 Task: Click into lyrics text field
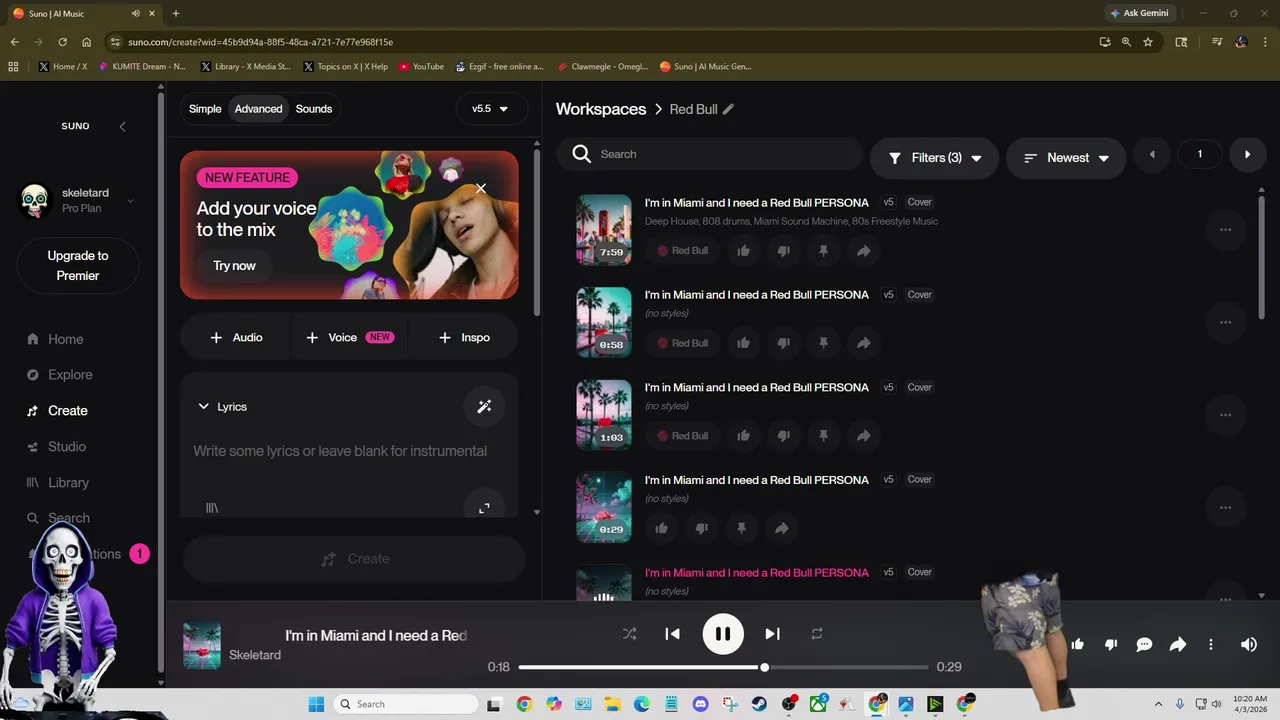[x=340, y=452]
